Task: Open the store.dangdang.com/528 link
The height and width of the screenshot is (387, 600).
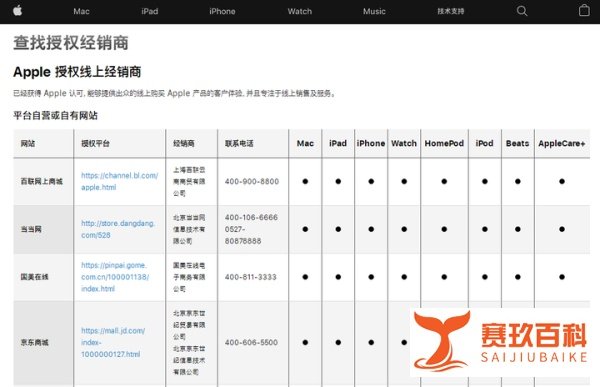Action: (118, 229)
